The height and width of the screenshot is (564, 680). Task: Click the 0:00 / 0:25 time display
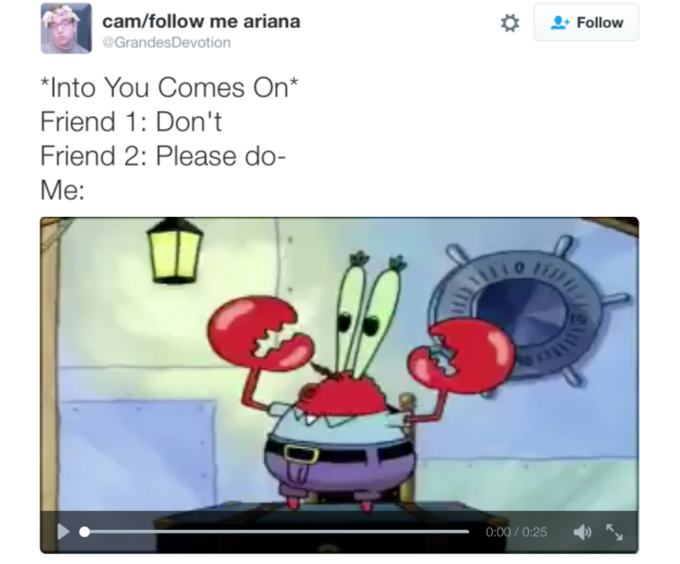click(516, 532)
